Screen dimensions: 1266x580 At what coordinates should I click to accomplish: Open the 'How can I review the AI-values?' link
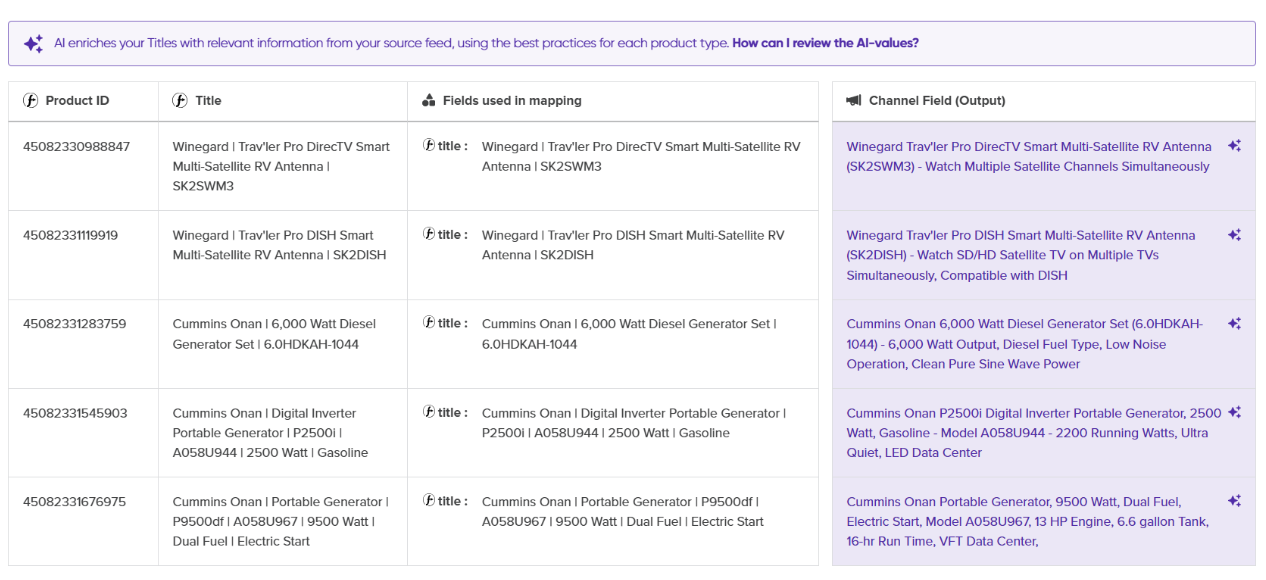[x=825, y=43]
